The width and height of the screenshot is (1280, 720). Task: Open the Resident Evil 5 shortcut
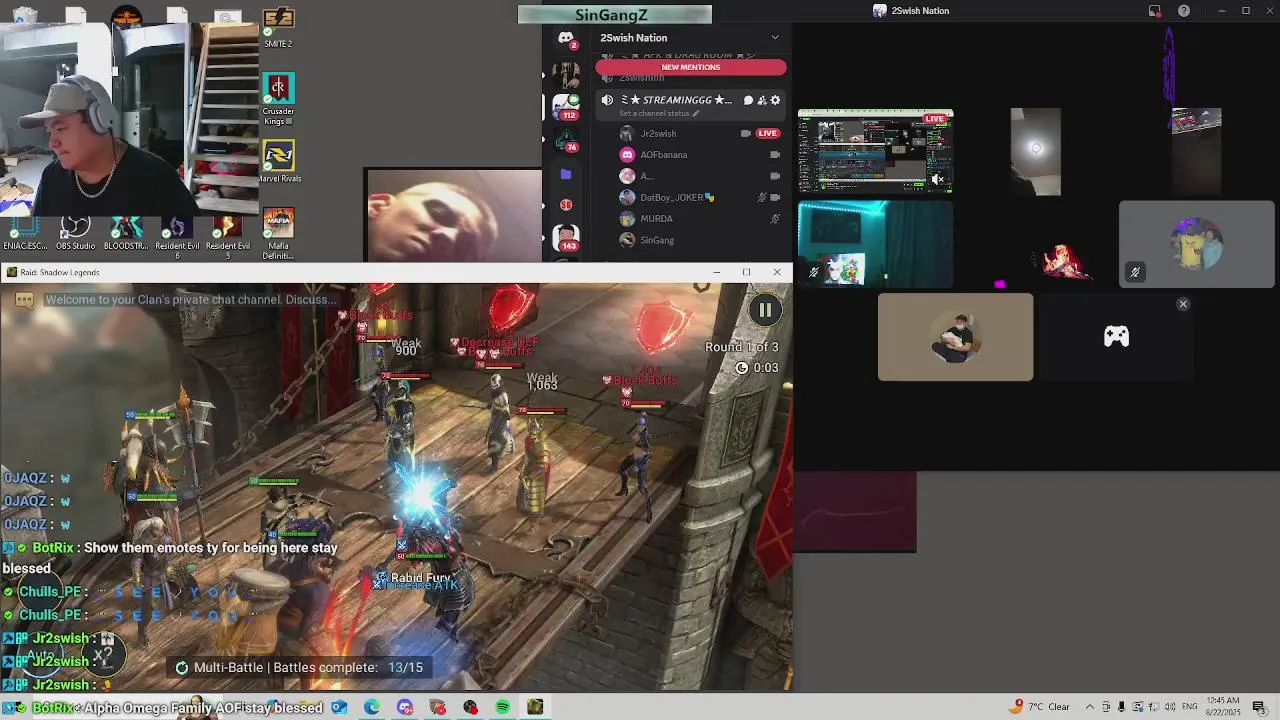tap(228, 238)
